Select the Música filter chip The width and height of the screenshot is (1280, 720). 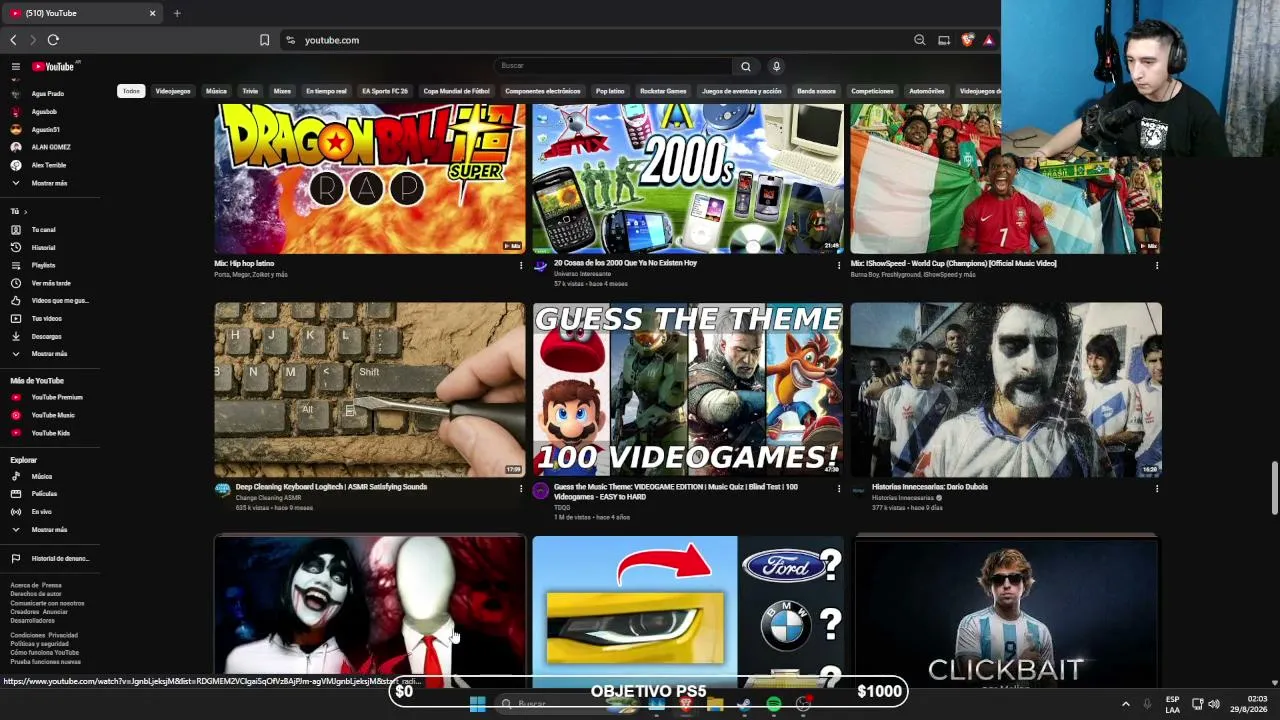(216, 91)
